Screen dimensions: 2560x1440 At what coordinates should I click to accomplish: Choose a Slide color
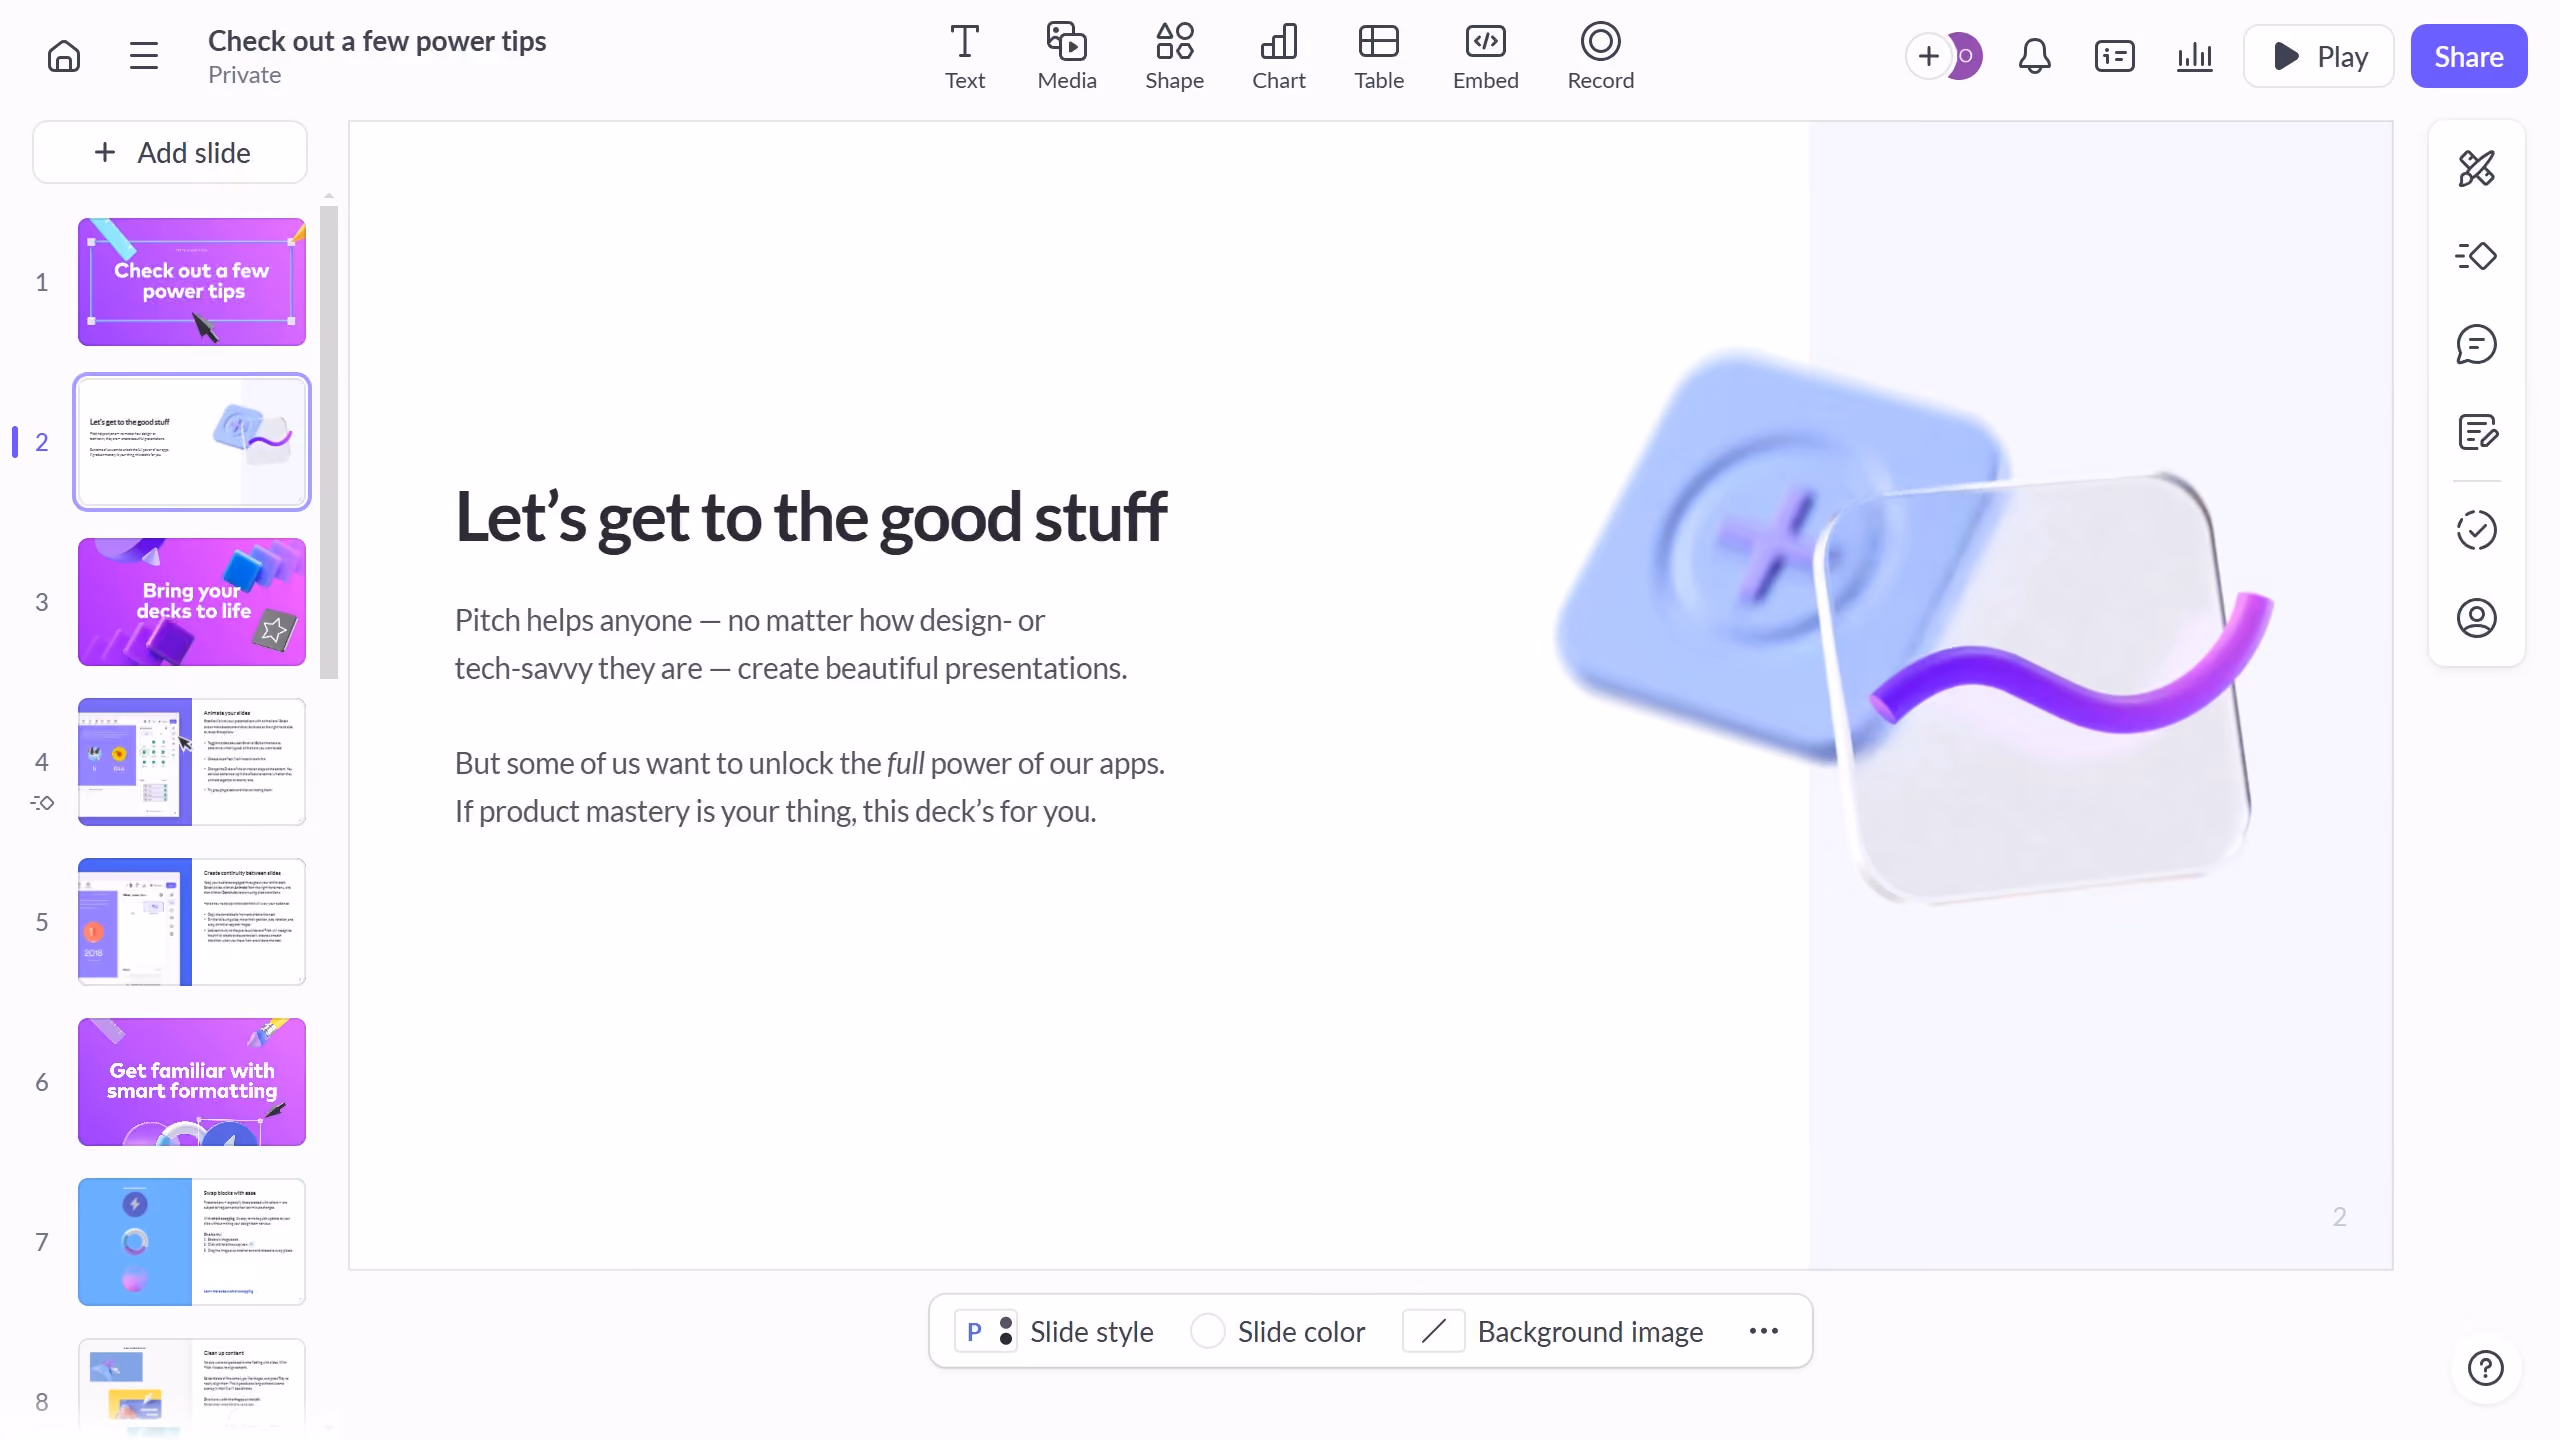click(x=1278, y=1331)
